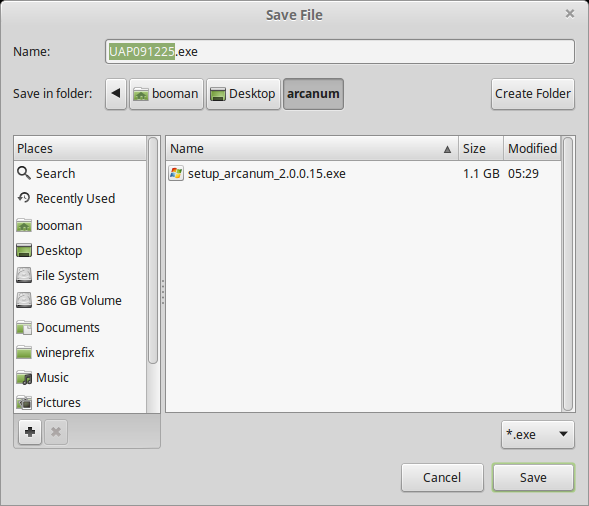
Task: Click the Recently Used clock icon
Action: 24,198
